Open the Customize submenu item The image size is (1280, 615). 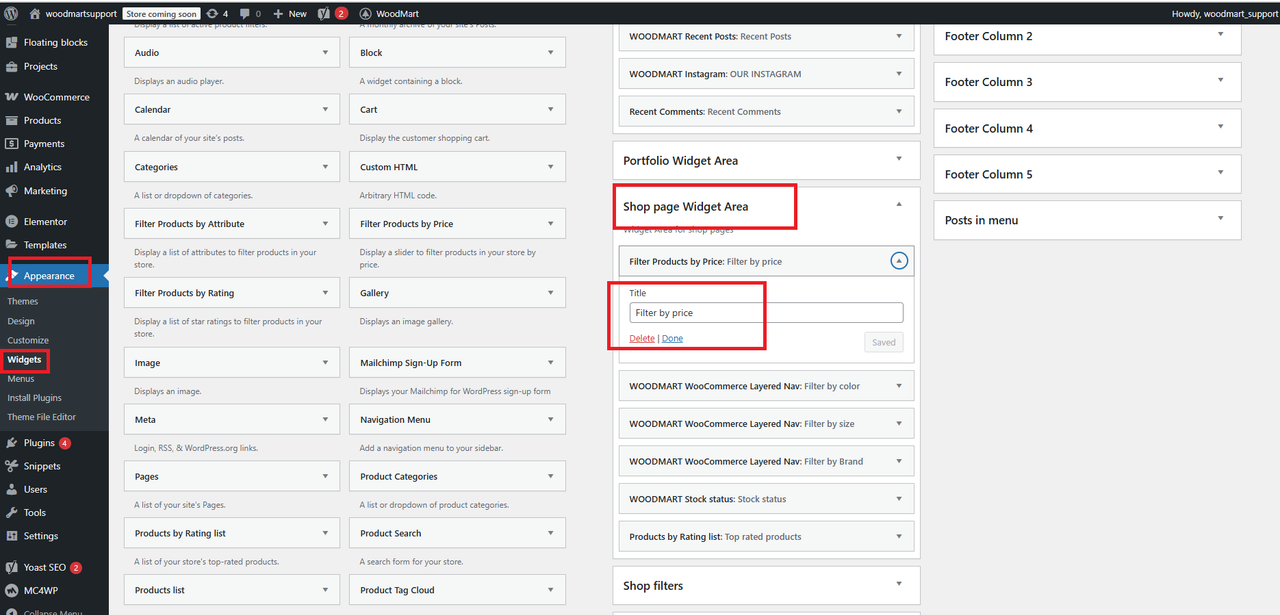pyautogui.click(x=28, y=340)
